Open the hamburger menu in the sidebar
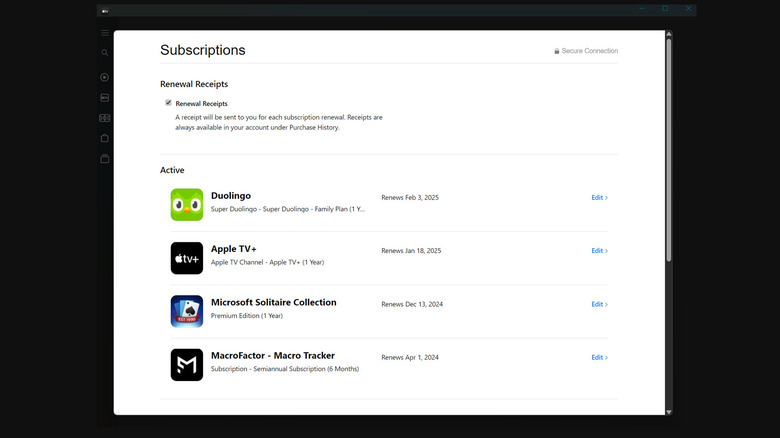The image size is (780, 438). click(x=105, y=33)
